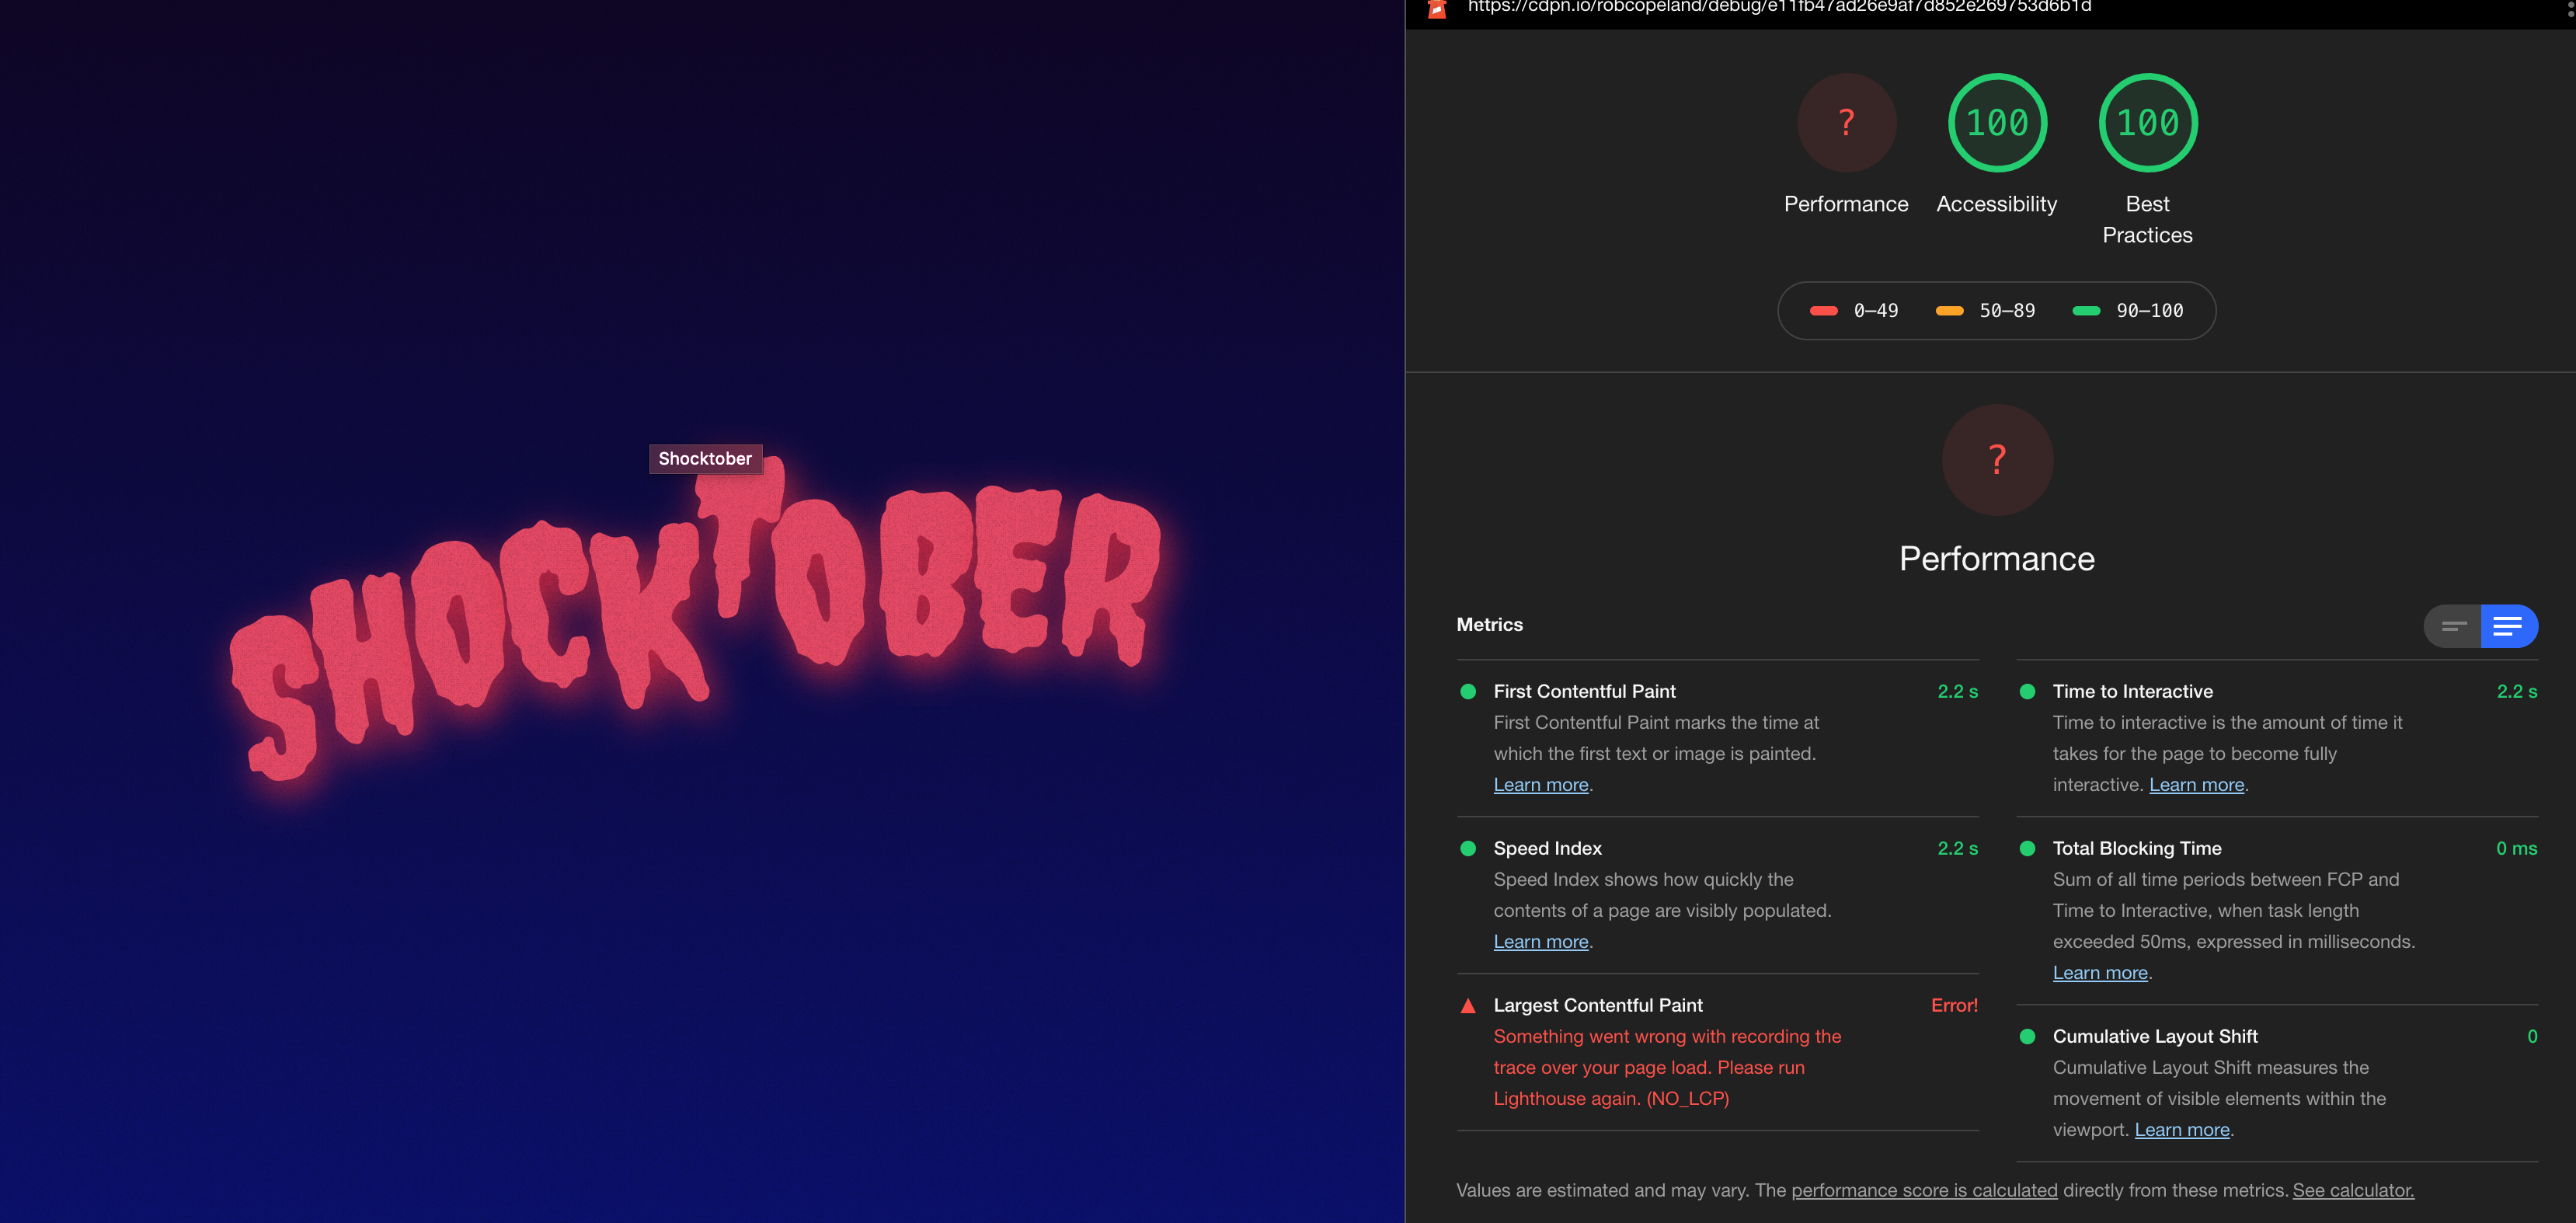Click the green dot beside First Contentful Paint
2576x1223 pixels.
[1468, 691]
